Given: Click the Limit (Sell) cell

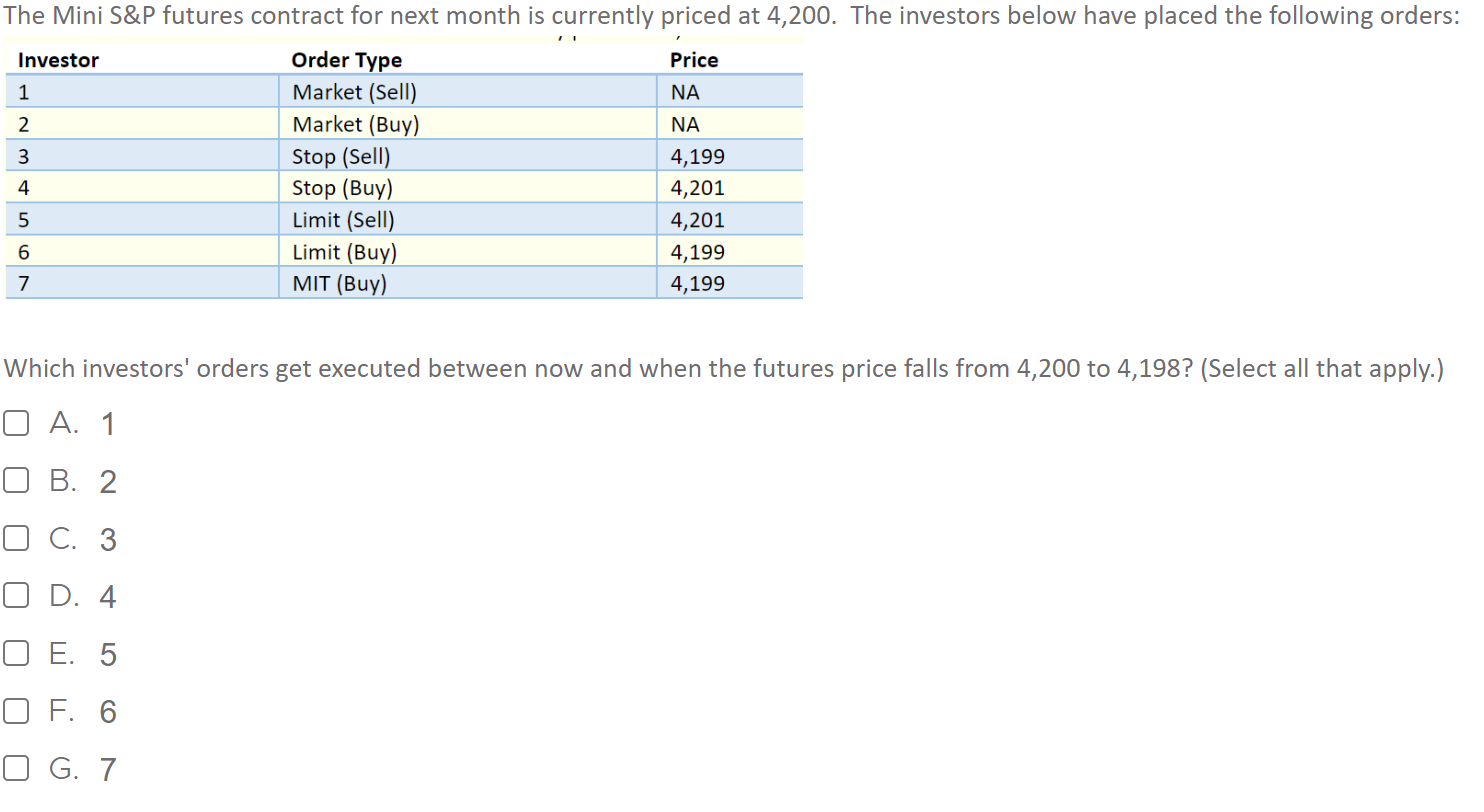Looking at the screenshot, I should 343,220.
